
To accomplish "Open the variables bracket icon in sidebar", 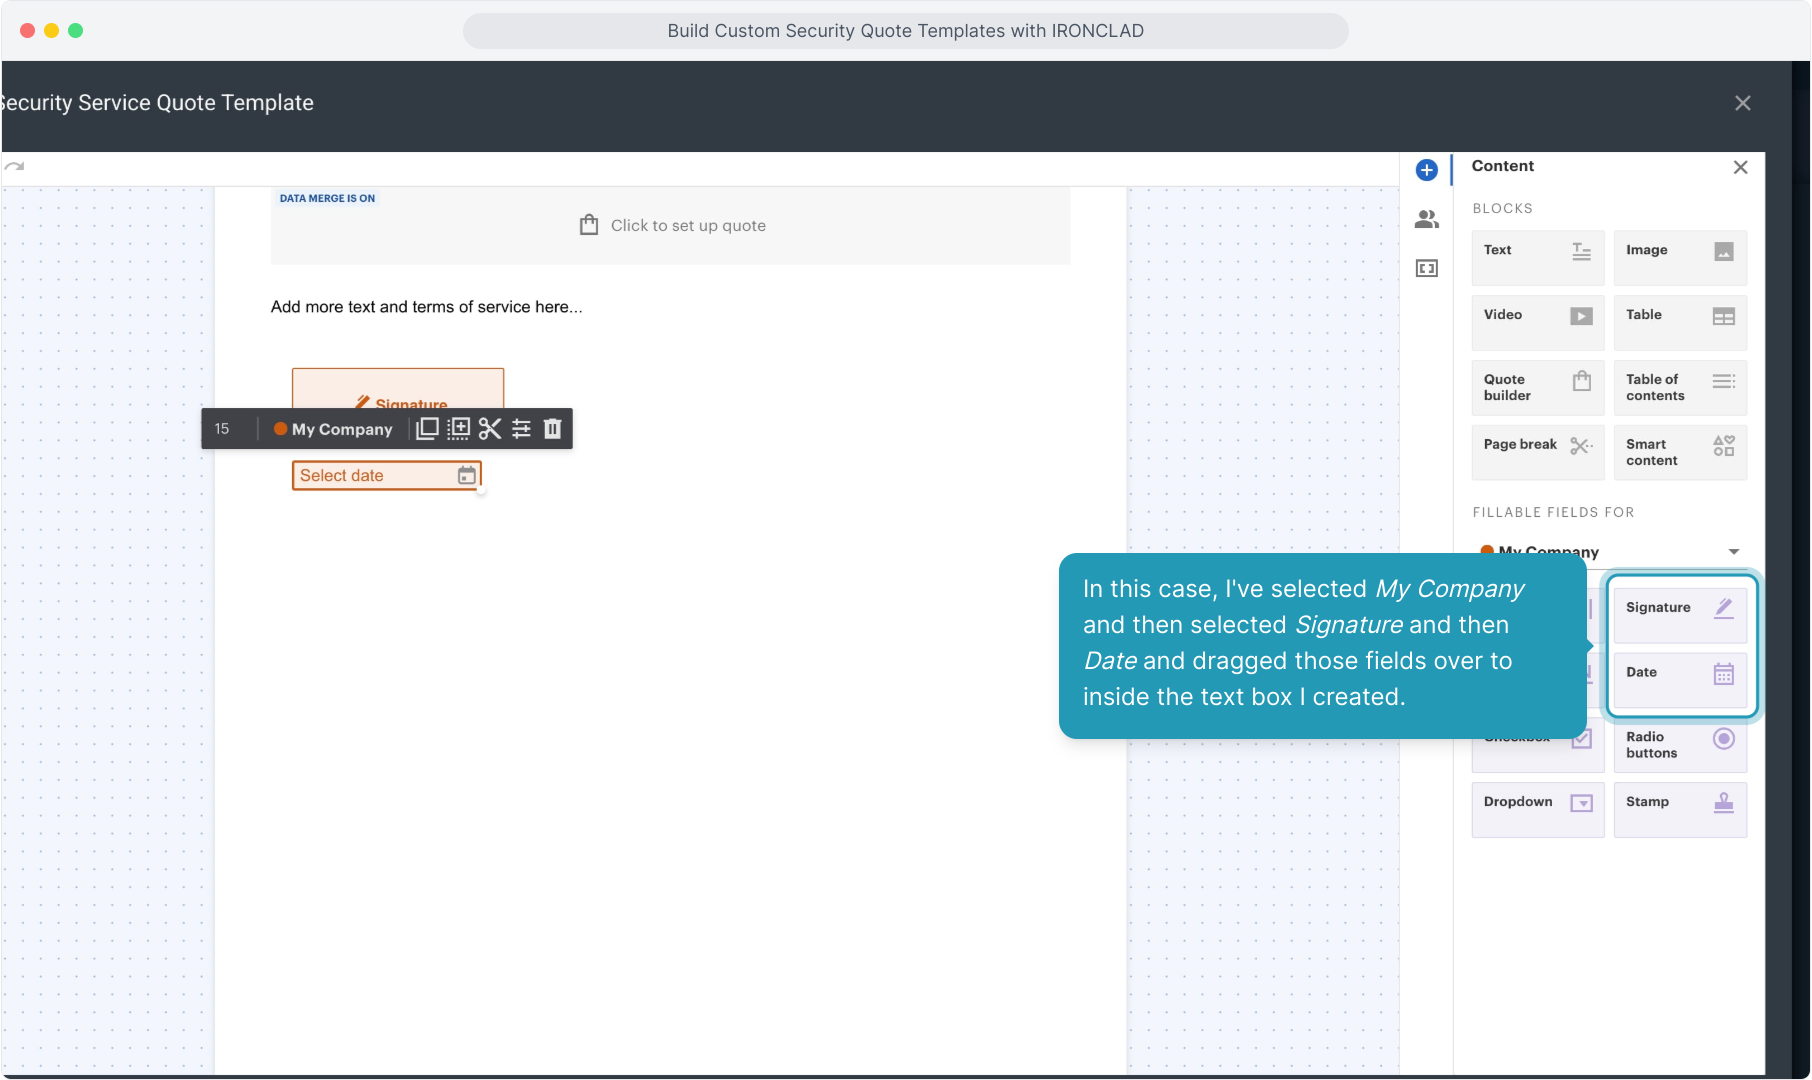I will pos(1426,268).
